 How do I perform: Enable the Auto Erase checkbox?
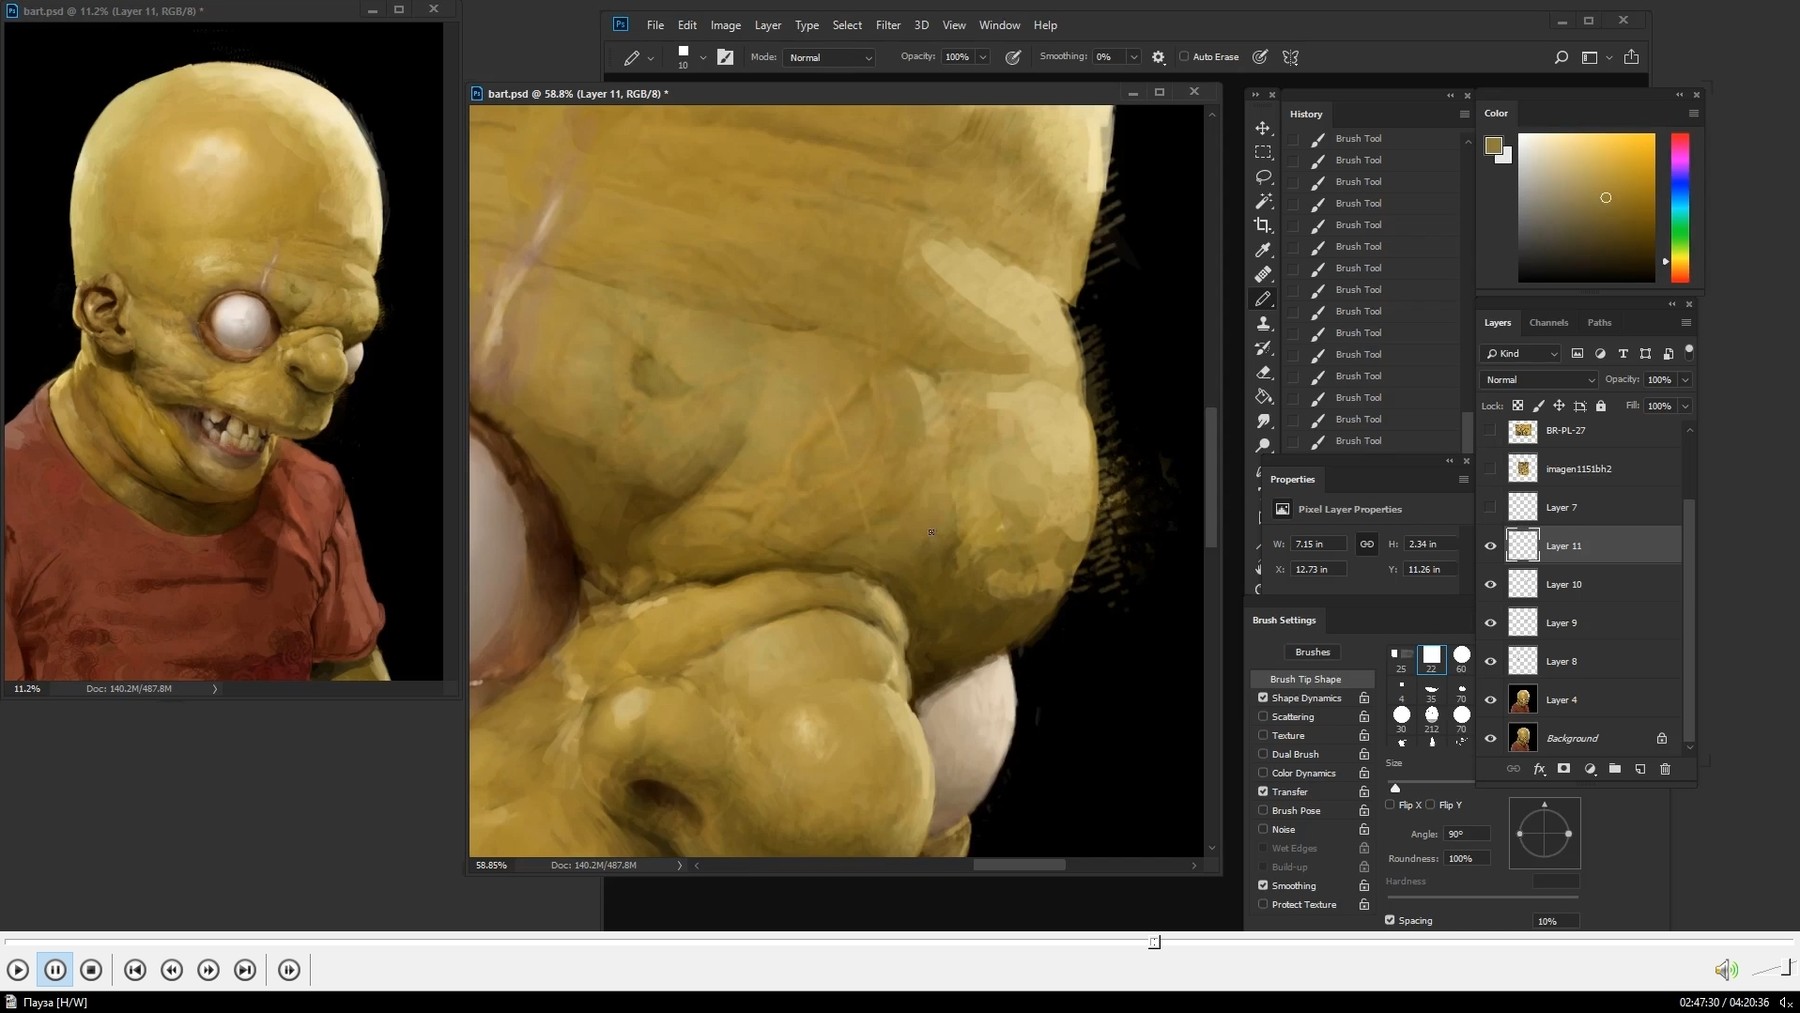pyautogui.click(x=1184, y=57)
